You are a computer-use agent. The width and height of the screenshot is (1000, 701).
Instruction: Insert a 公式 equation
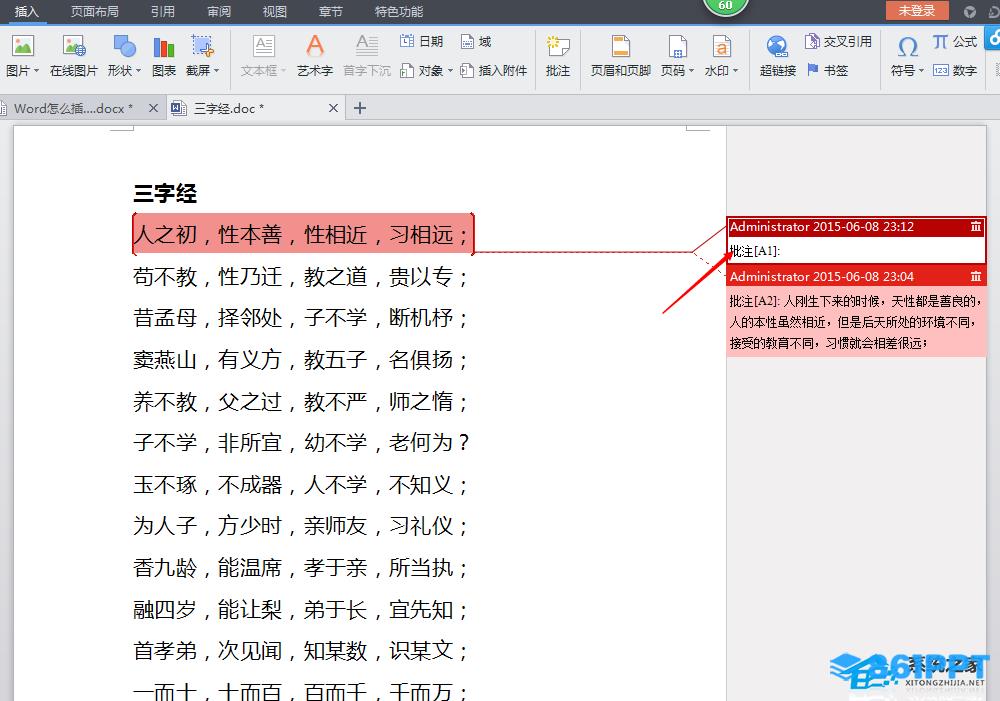[x=954, y=41]
